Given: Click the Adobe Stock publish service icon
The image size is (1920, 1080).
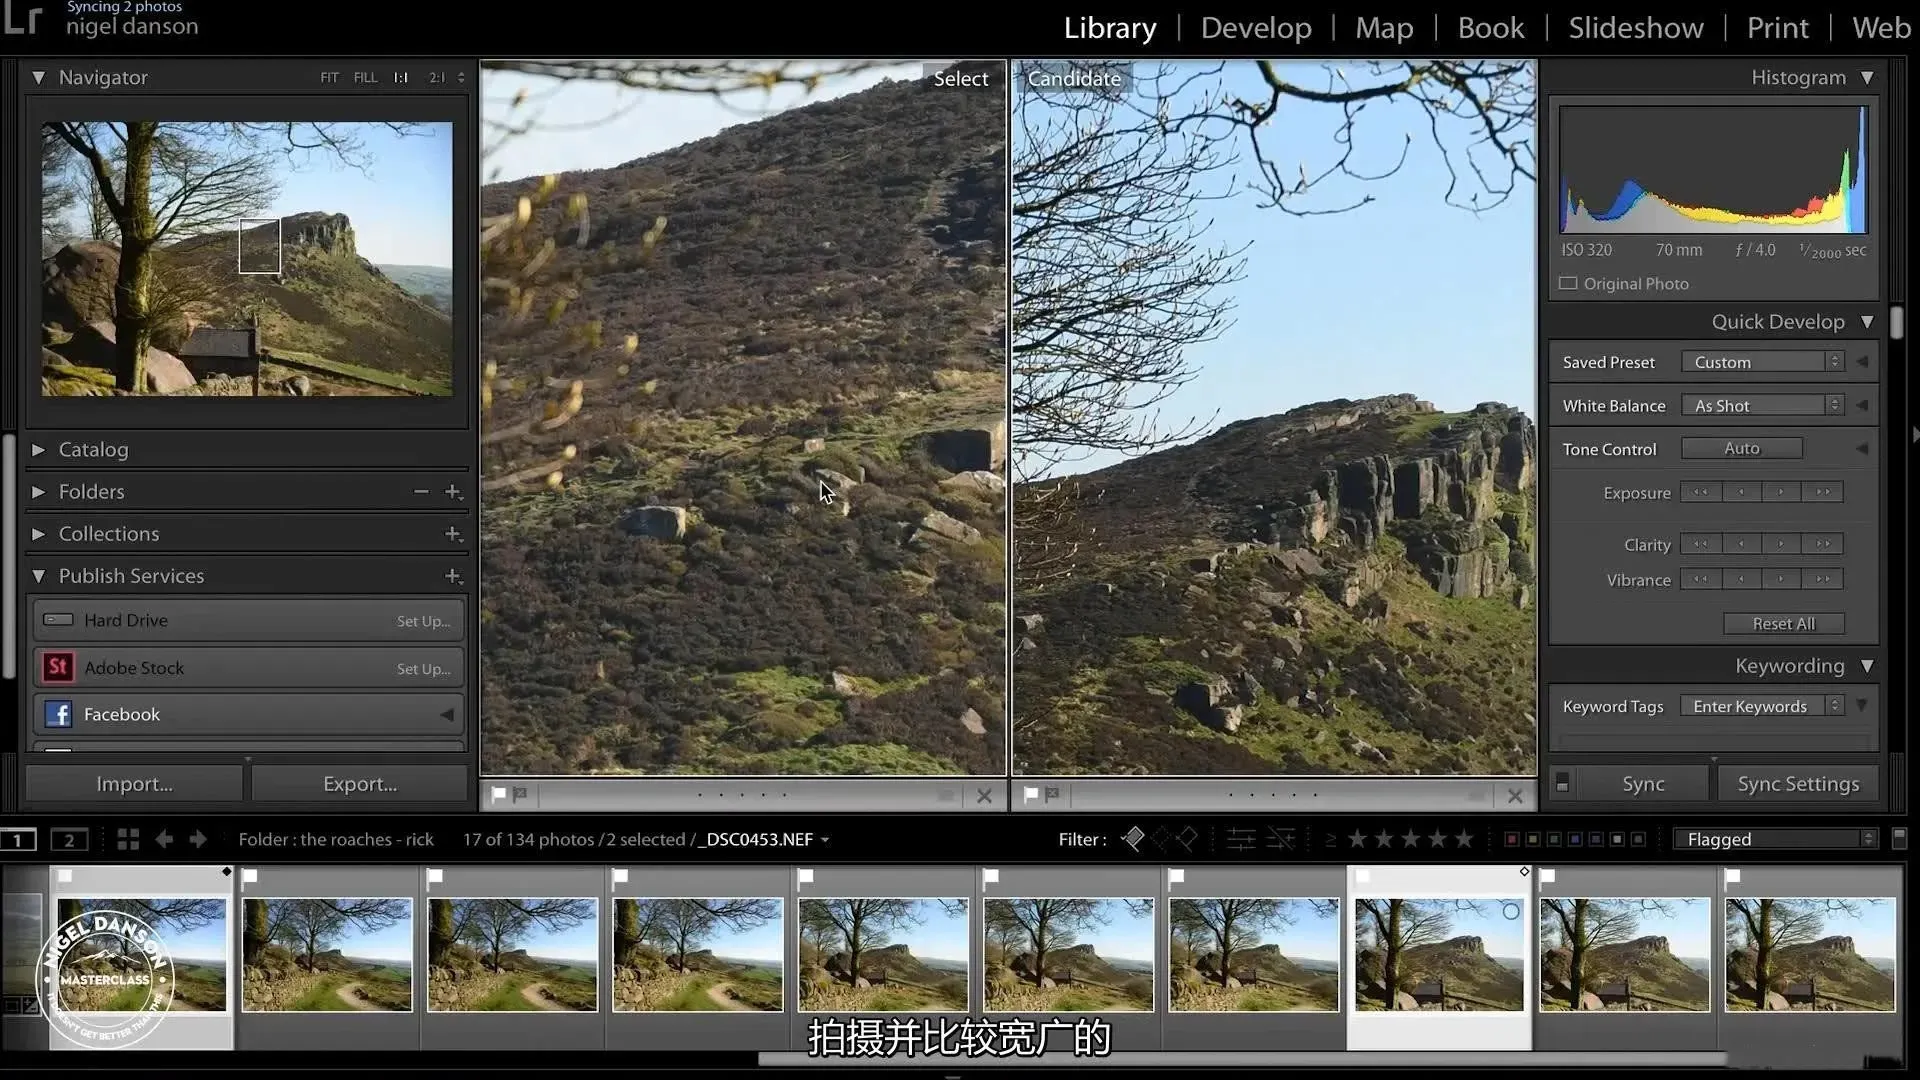Looking at the screenshot, I should pos(58,668).
